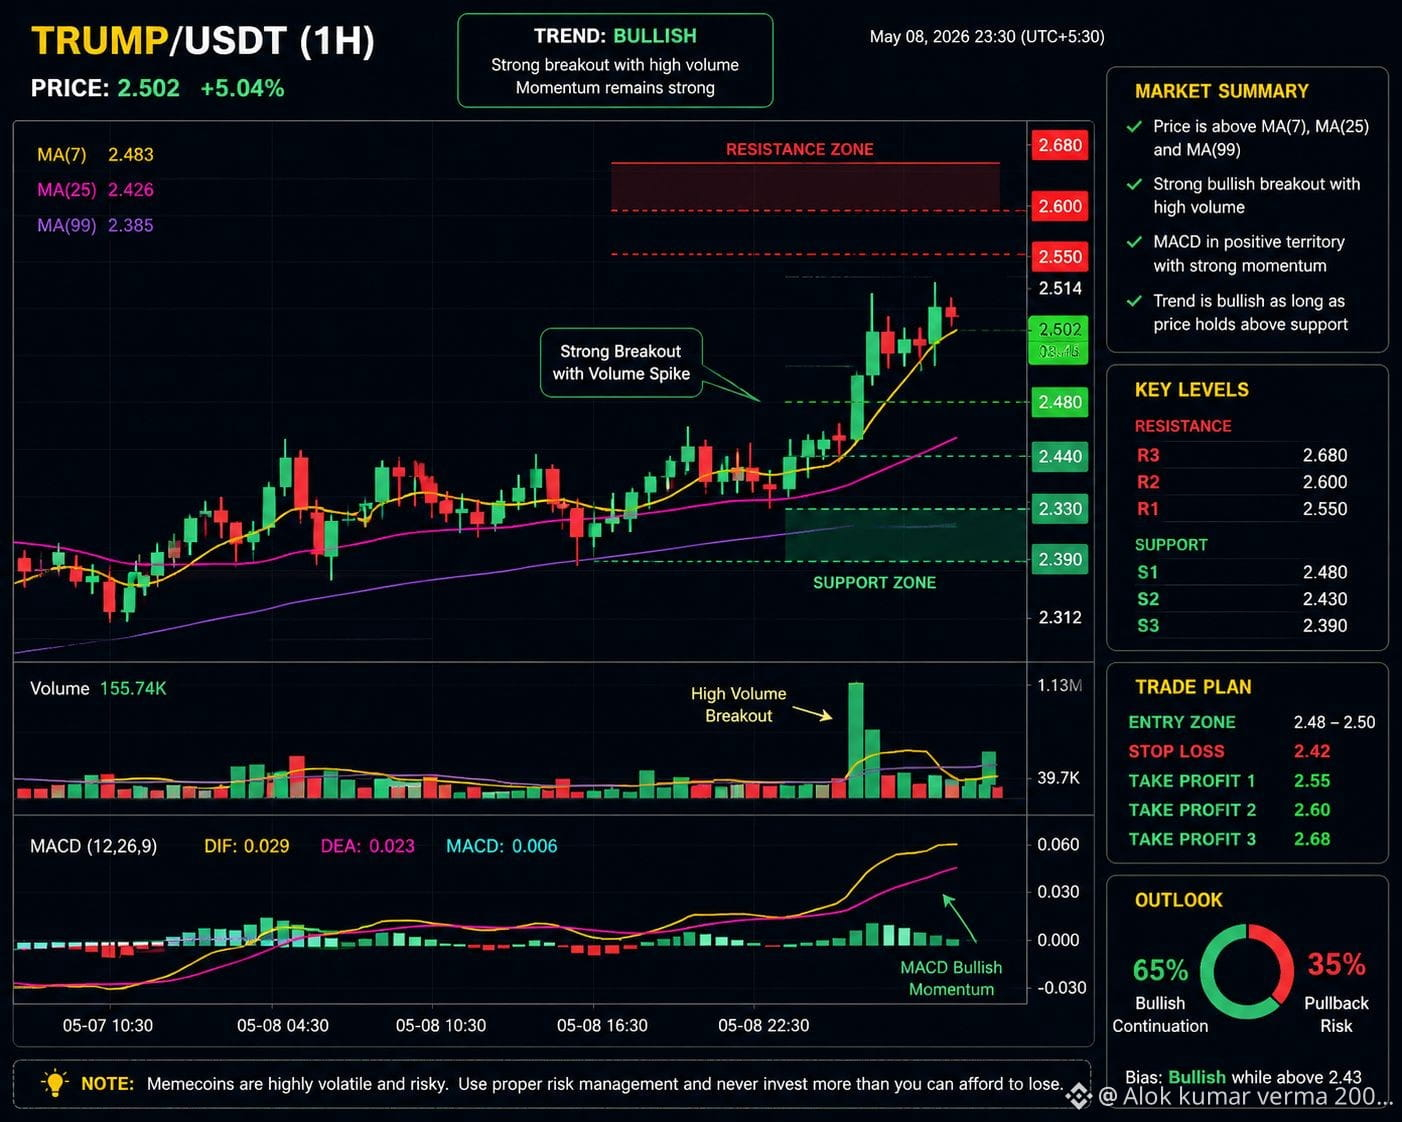Click the checkmark beside 'MACD in positive territory'
The width and height of the screenshot is (1402, 1122).
coord(1134,242)
